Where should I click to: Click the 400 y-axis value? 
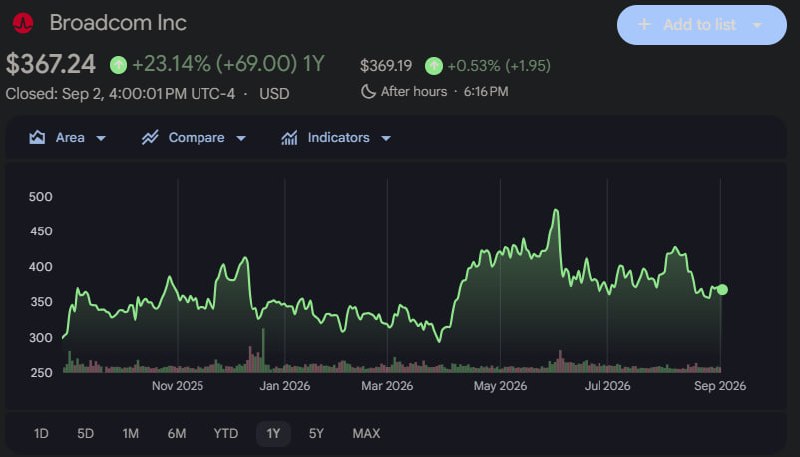tap(40, 267)
